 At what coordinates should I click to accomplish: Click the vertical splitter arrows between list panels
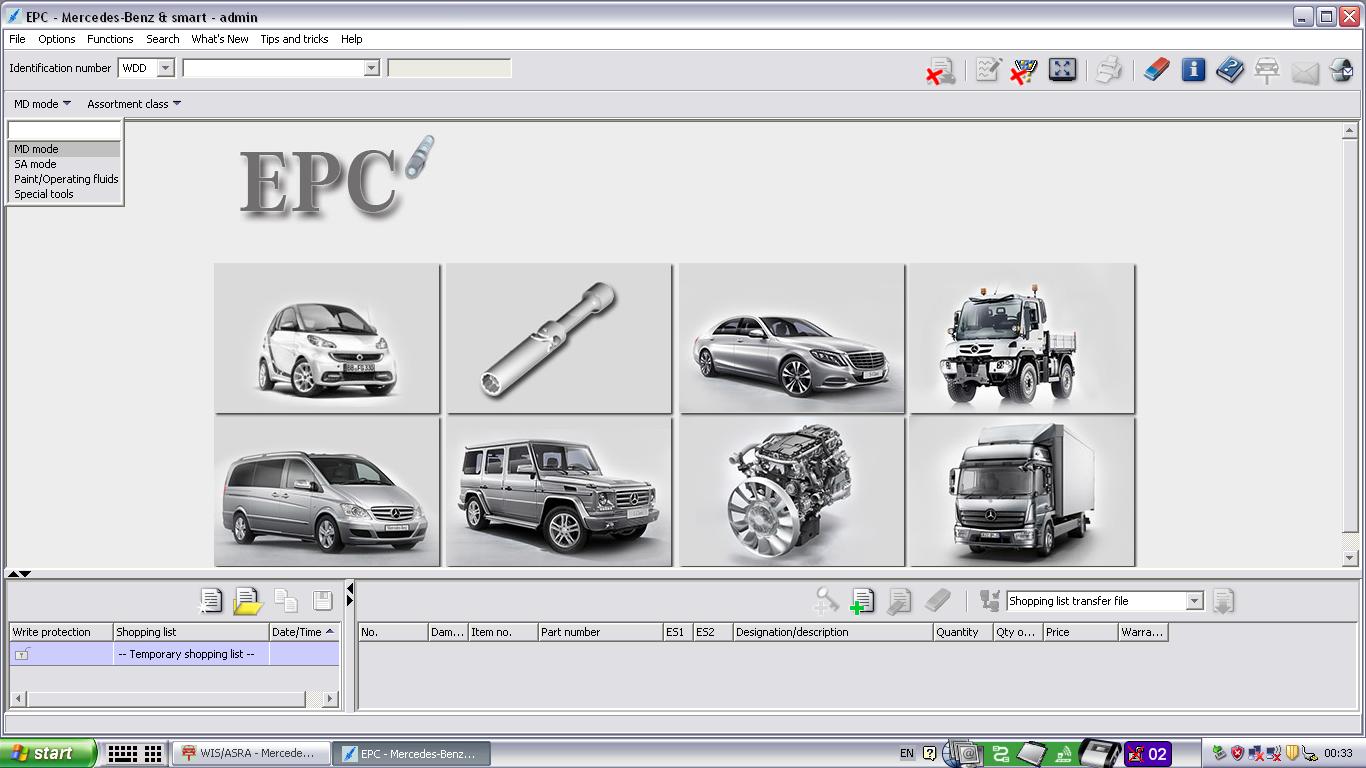pos(349,597)
